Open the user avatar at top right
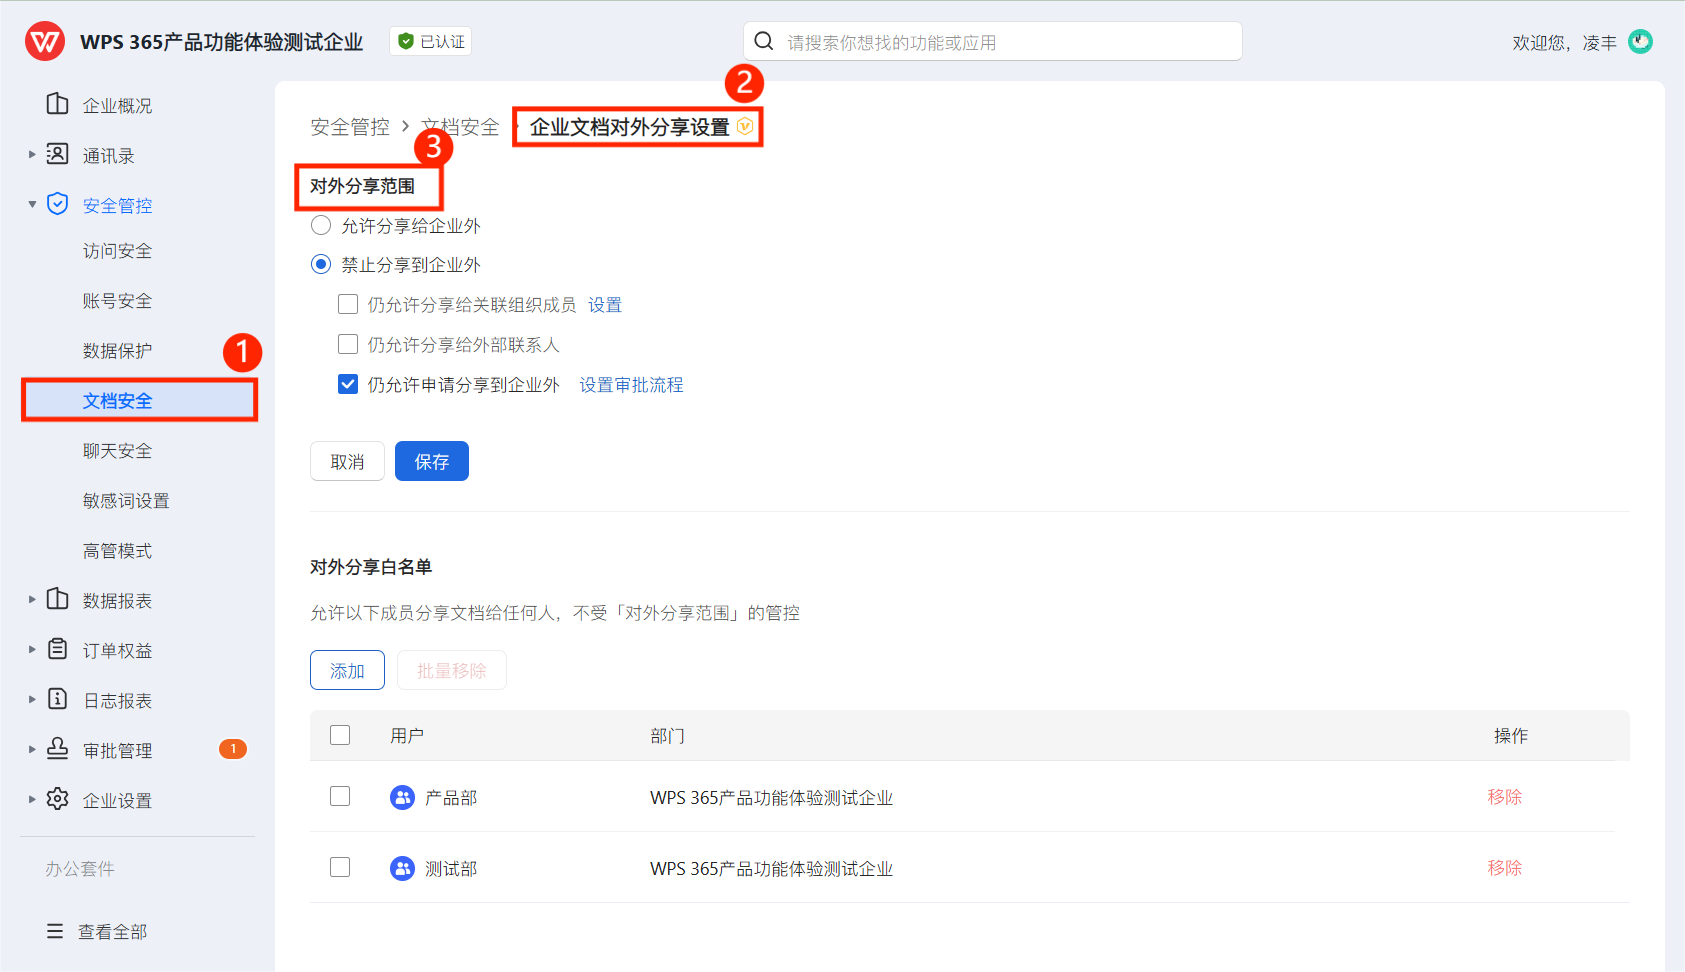The height and width of the screenshot is (972, 1685). pos(1640,41)
